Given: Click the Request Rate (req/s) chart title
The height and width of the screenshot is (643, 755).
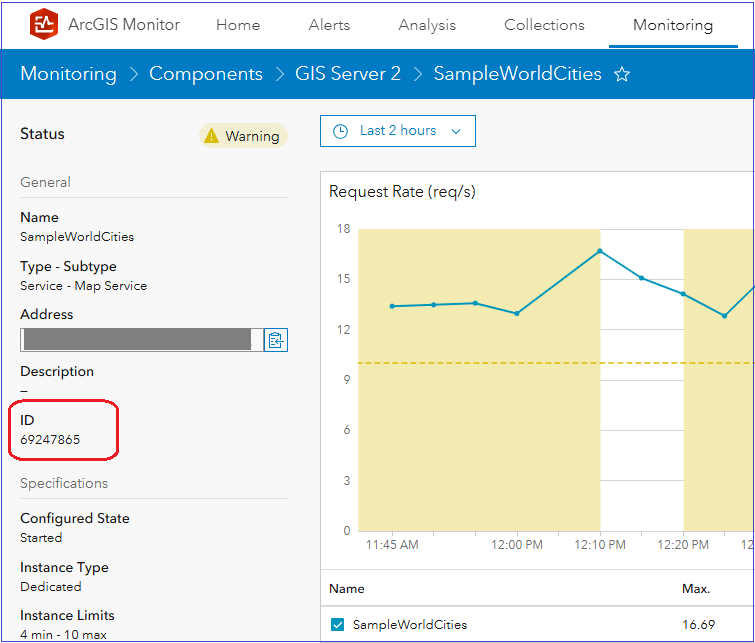Looking at the screenshot, I should (x=402, y=192).
